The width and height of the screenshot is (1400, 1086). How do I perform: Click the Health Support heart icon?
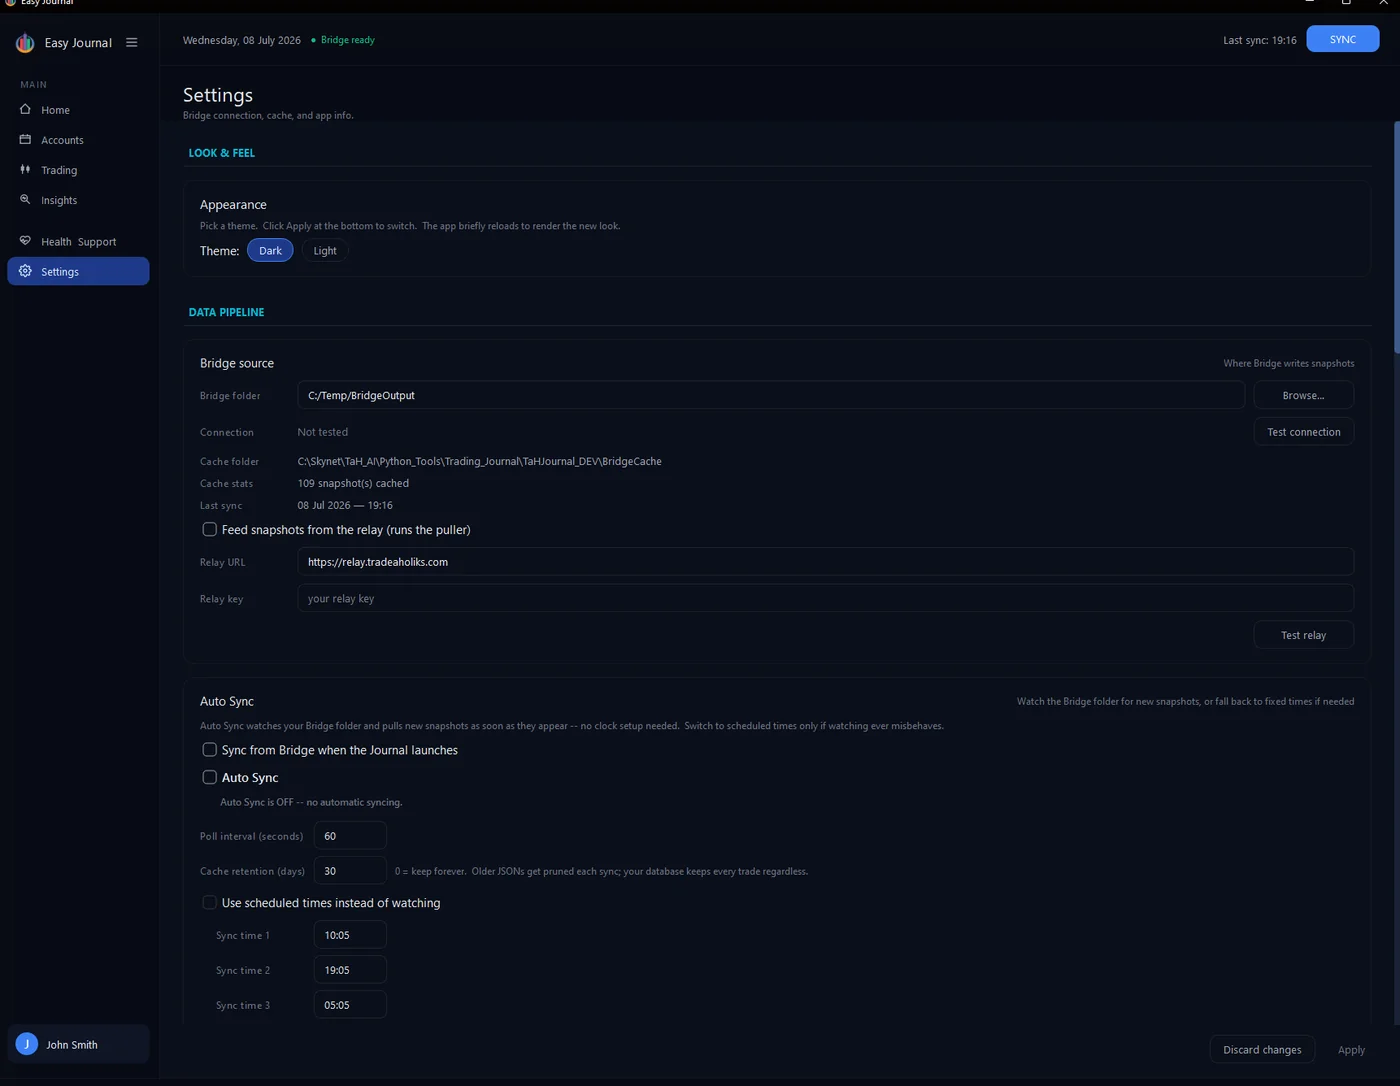coord(25,241)
